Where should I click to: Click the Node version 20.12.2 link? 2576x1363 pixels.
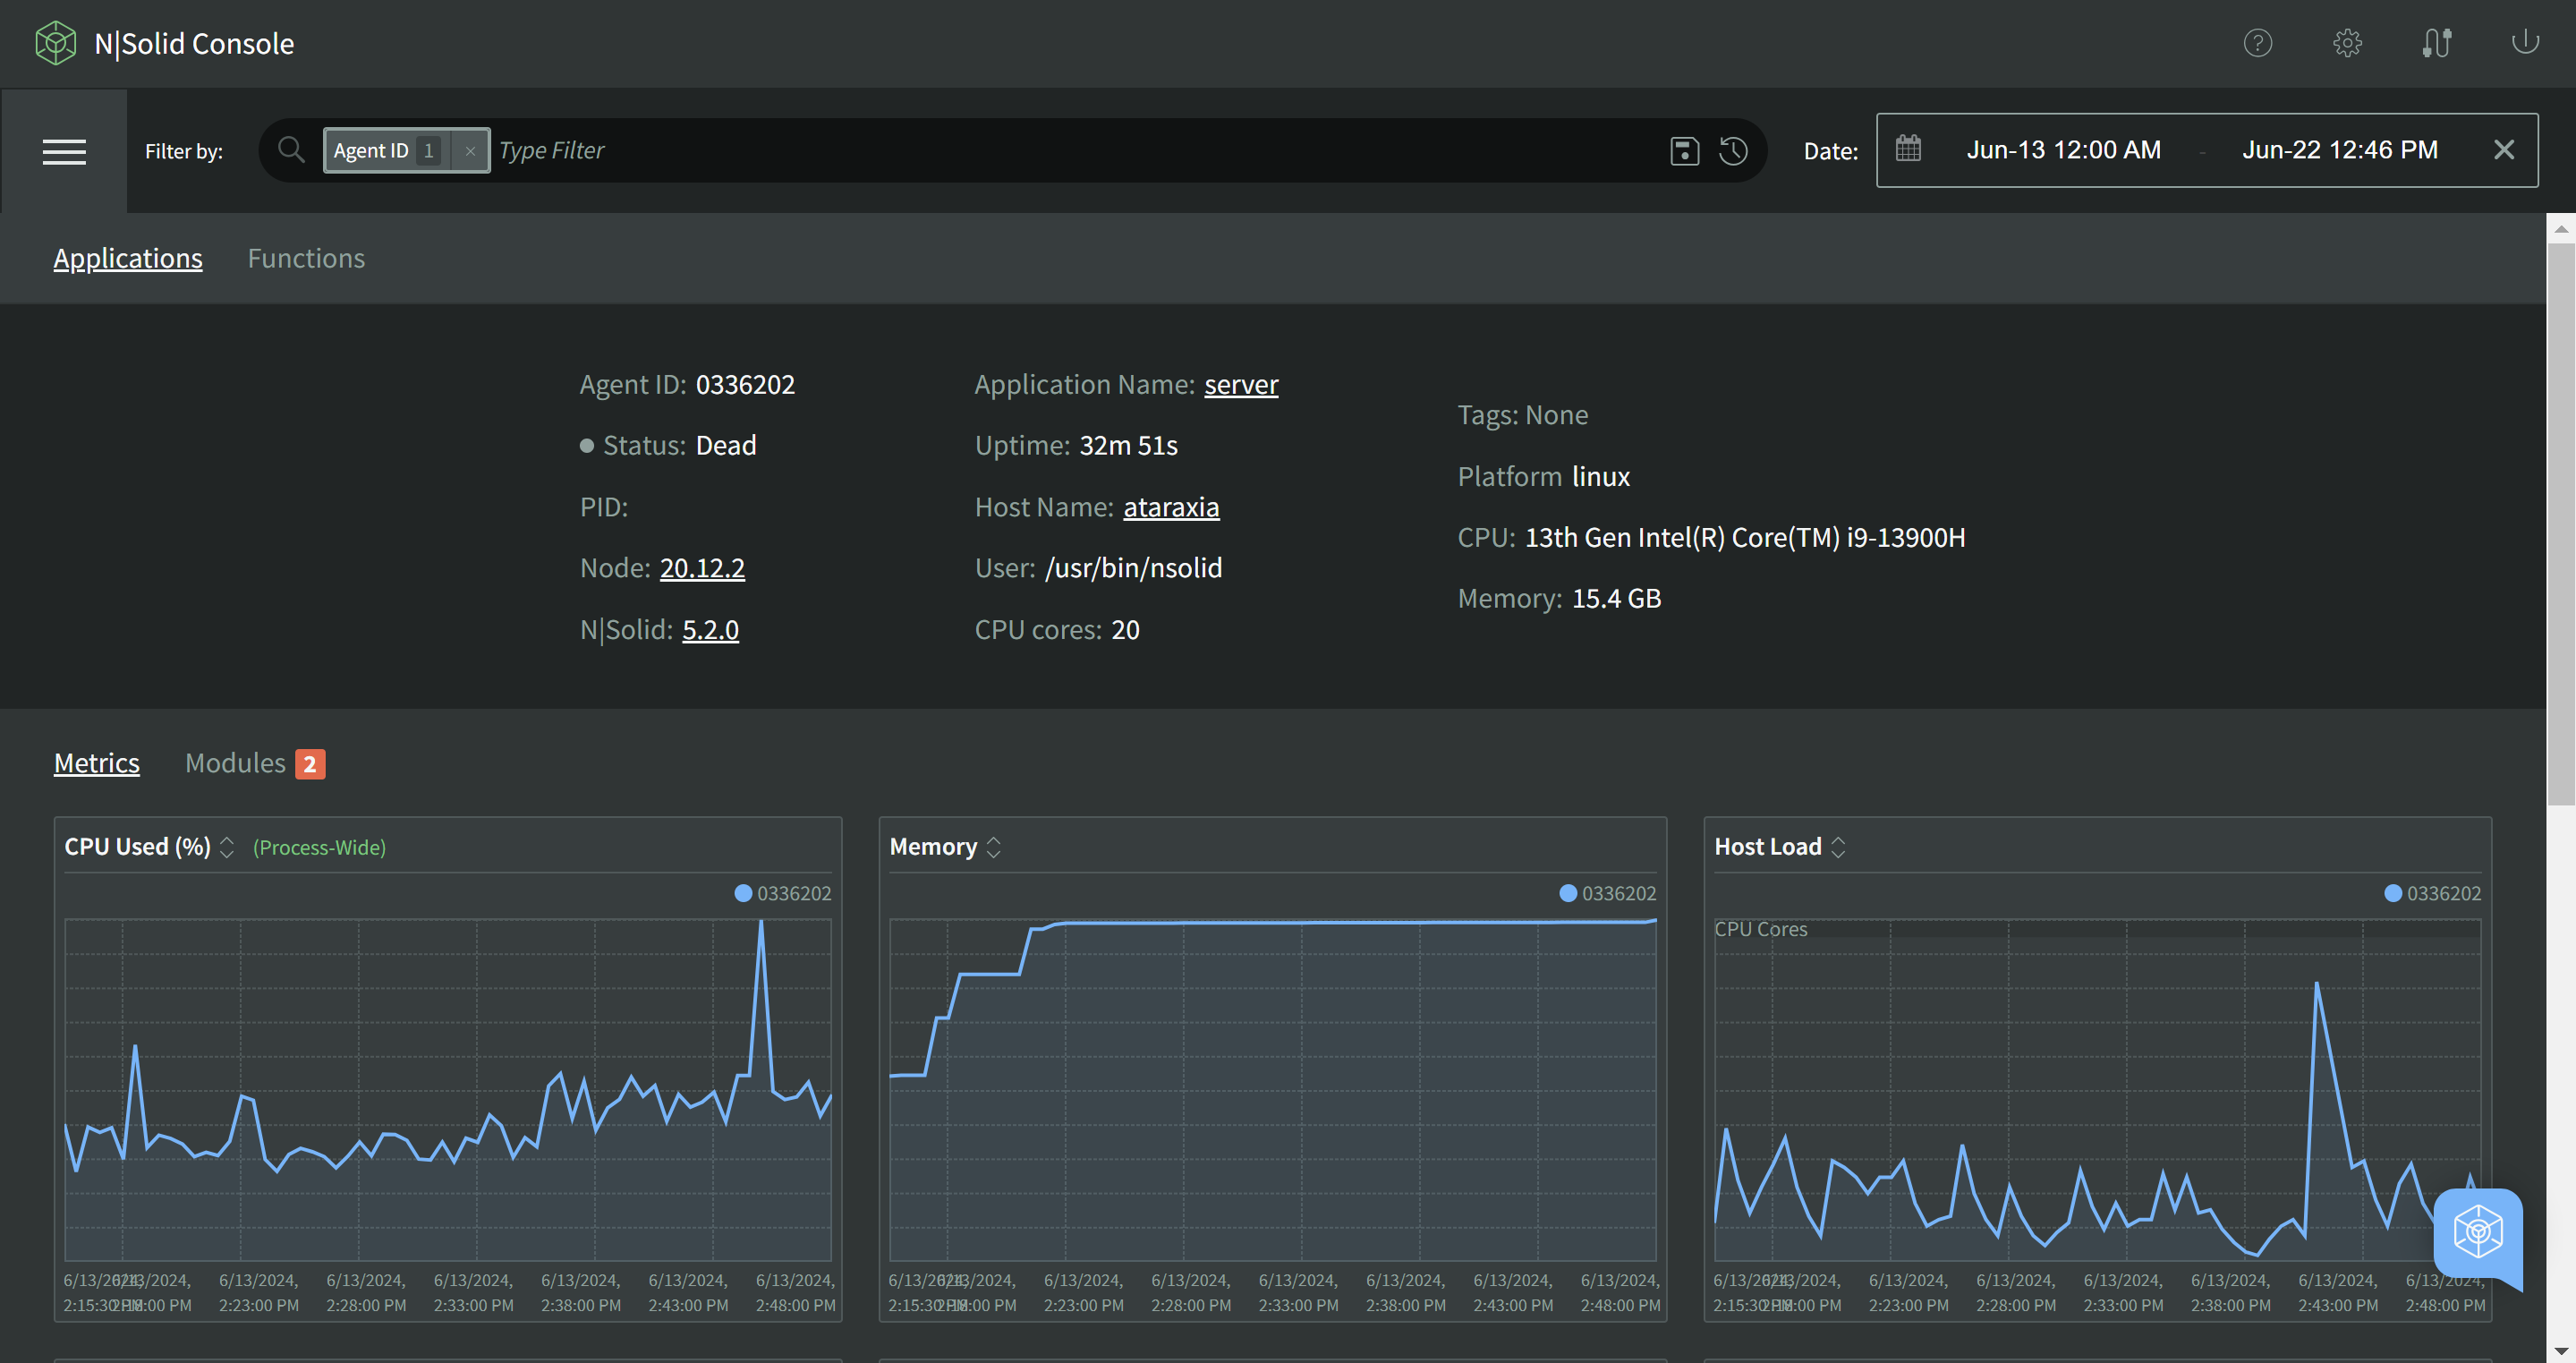(701, 567)
